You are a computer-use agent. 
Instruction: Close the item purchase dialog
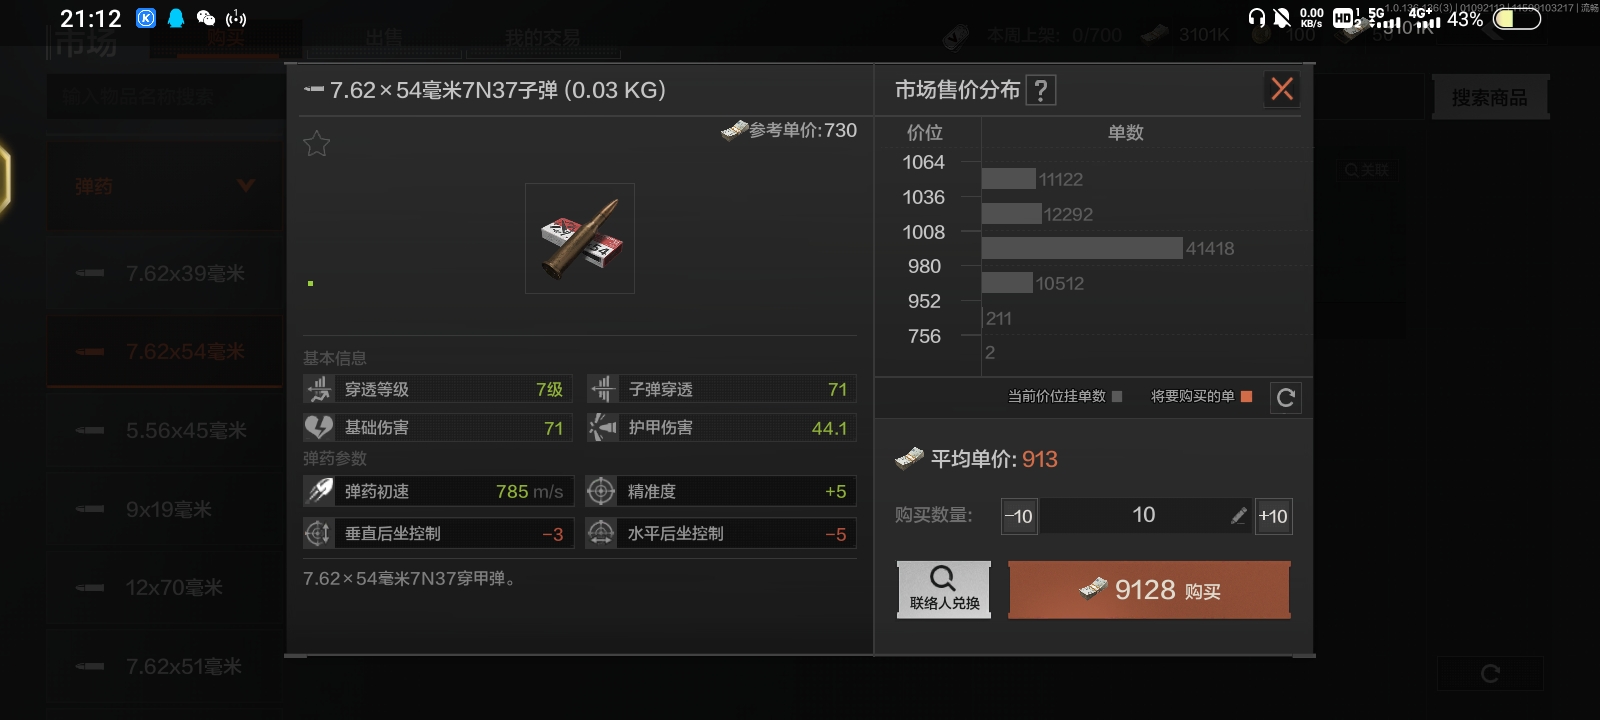[1282, 89]
